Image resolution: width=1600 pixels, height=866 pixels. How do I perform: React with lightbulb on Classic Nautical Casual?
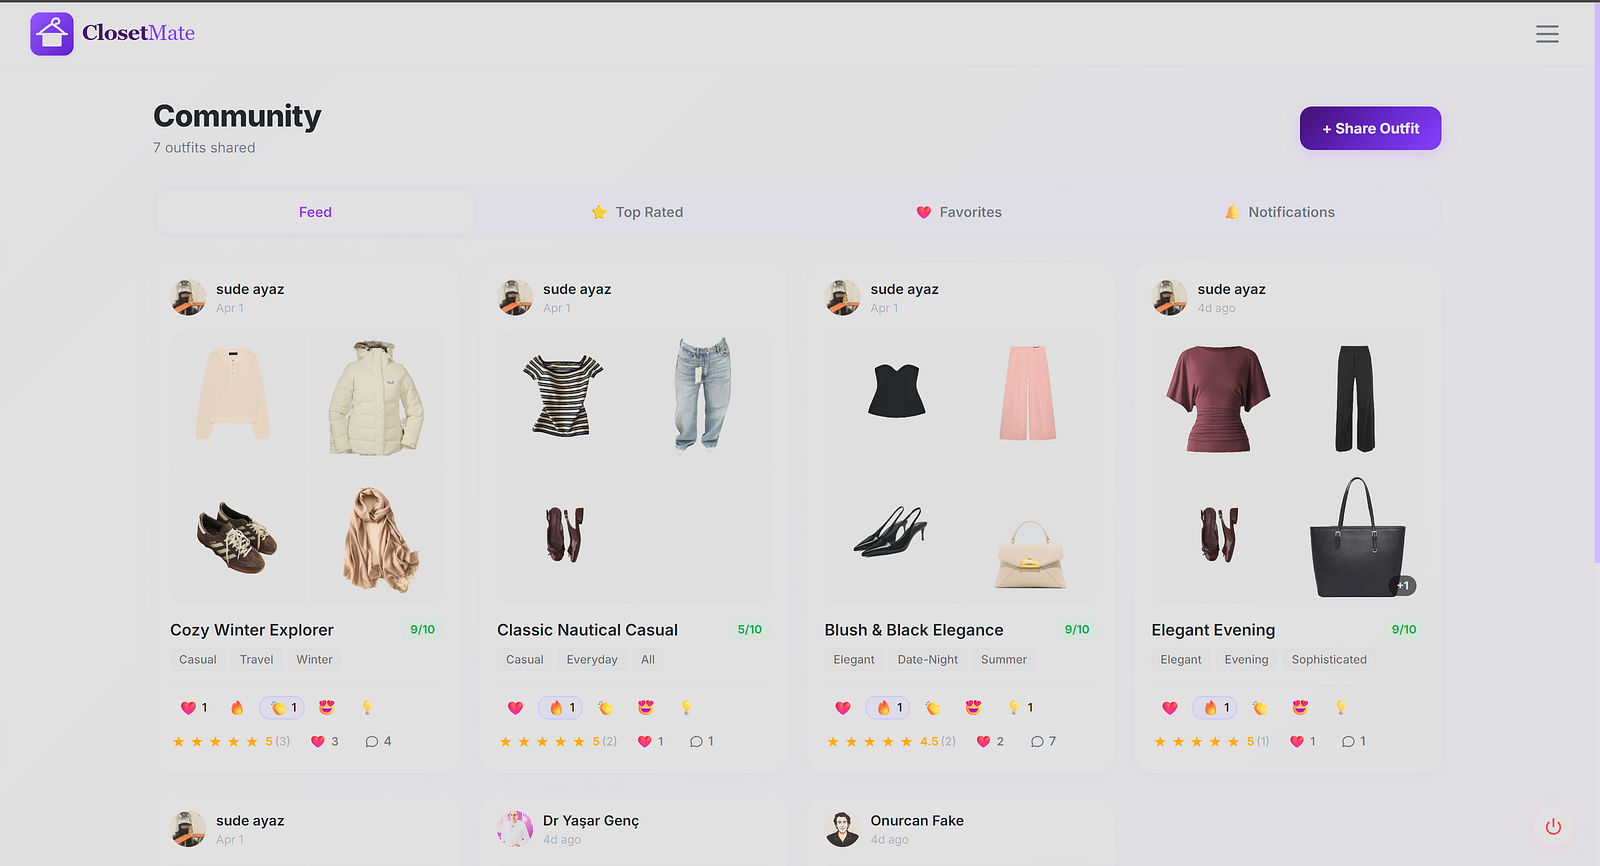point(686,708)
